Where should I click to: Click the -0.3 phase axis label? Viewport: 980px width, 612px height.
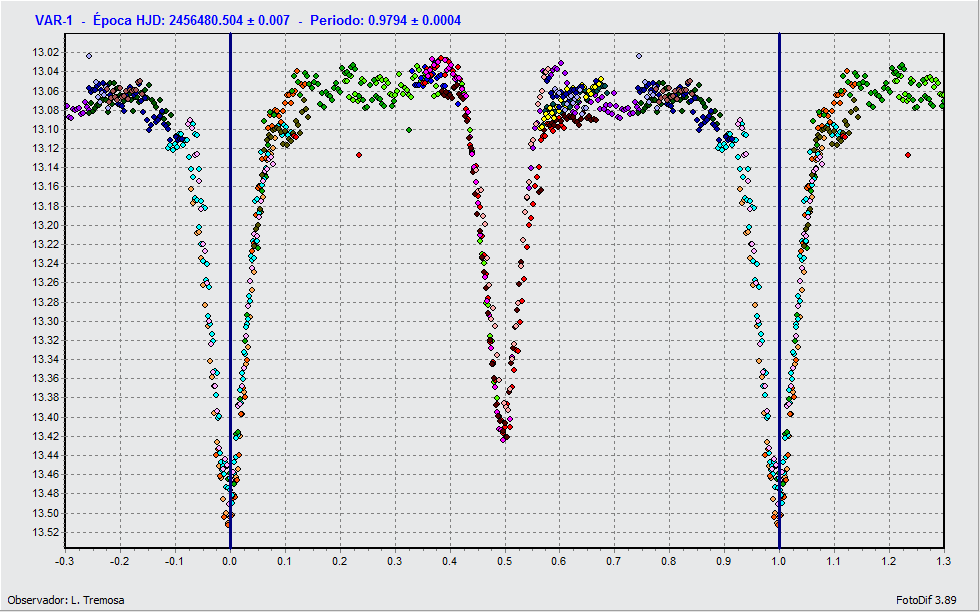(x=64, y=561)
